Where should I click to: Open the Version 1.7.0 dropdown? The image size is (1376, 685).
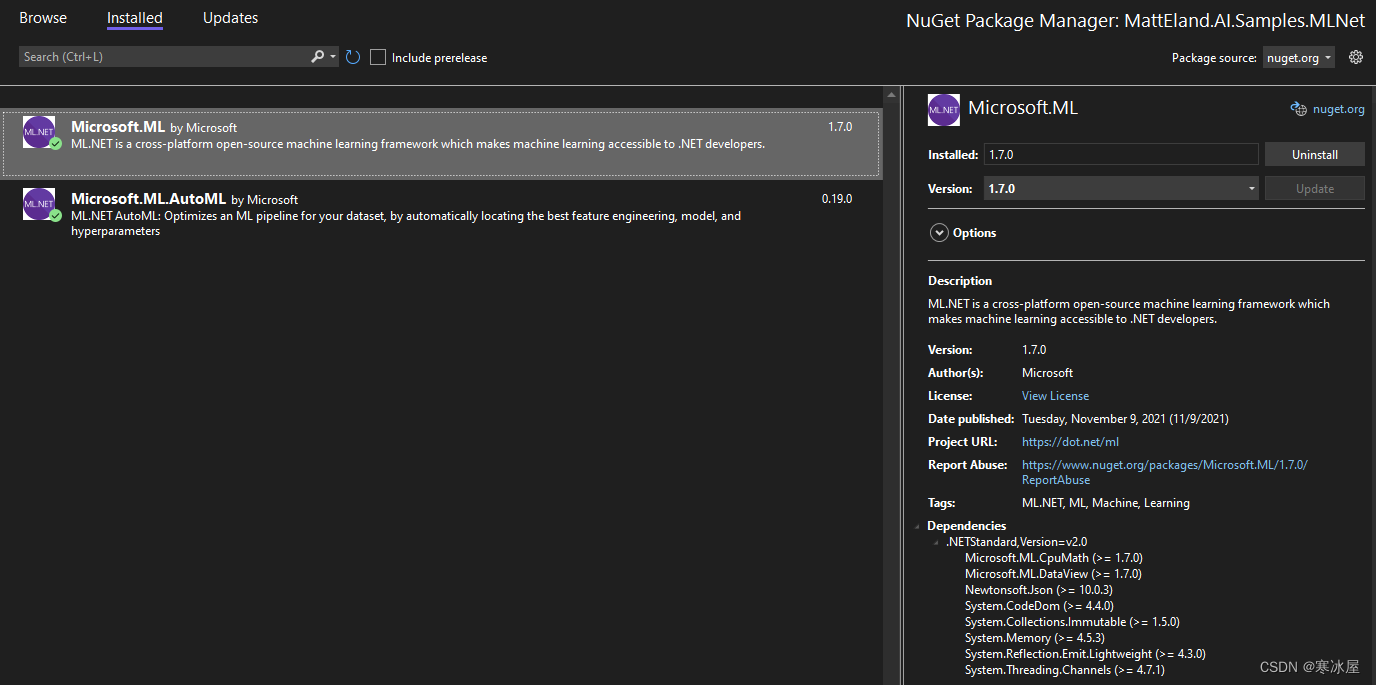1121,188
